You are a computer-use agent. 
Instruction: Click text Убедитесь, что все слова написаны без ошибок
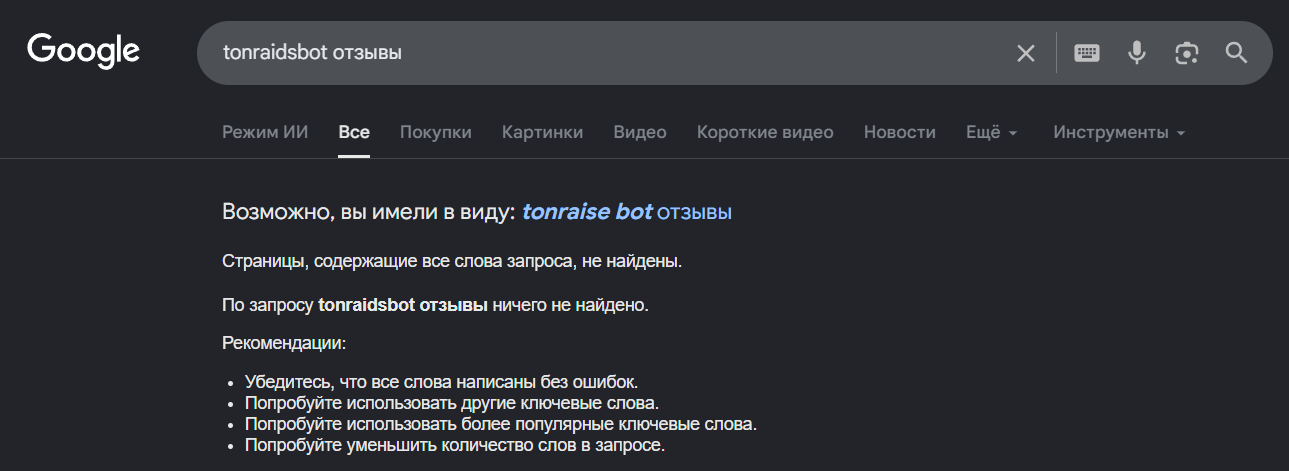[441, 382]
